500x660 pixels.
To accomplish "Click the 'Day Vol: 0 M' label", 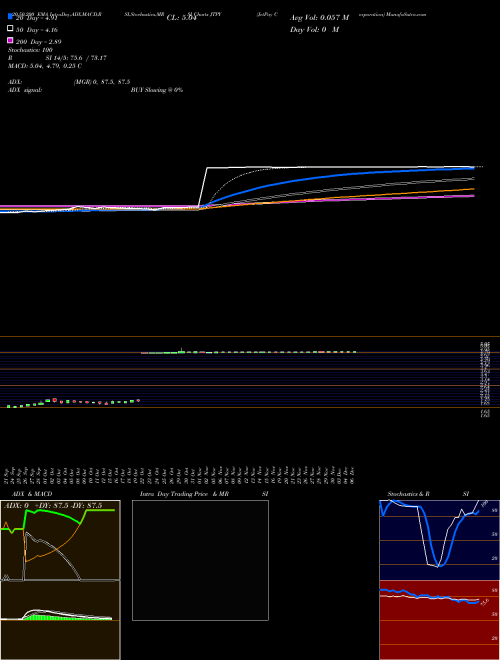I will coord(314,29).
